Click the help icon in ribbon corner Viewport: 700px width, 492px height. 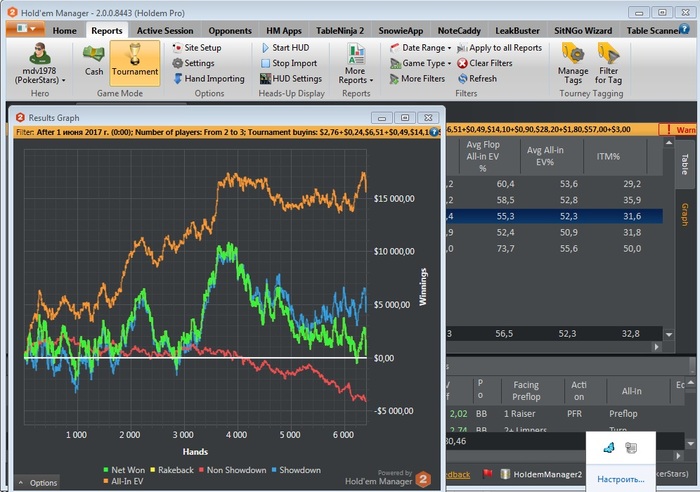pyautogui.click(x=683, y=29)
